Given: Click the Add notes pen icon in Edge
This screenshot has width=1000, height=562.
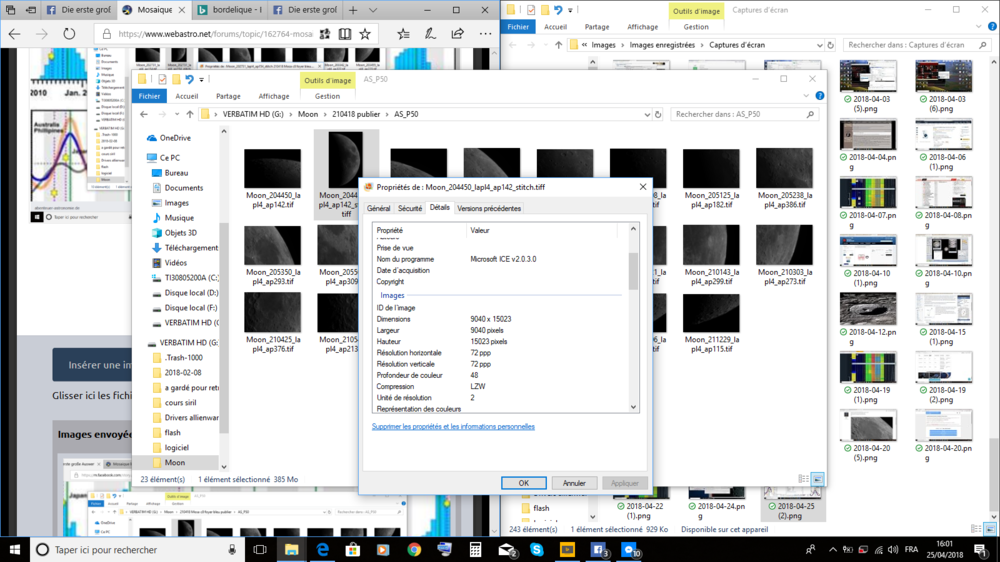Looking at the screenshot, I should (x=430, y=34).
